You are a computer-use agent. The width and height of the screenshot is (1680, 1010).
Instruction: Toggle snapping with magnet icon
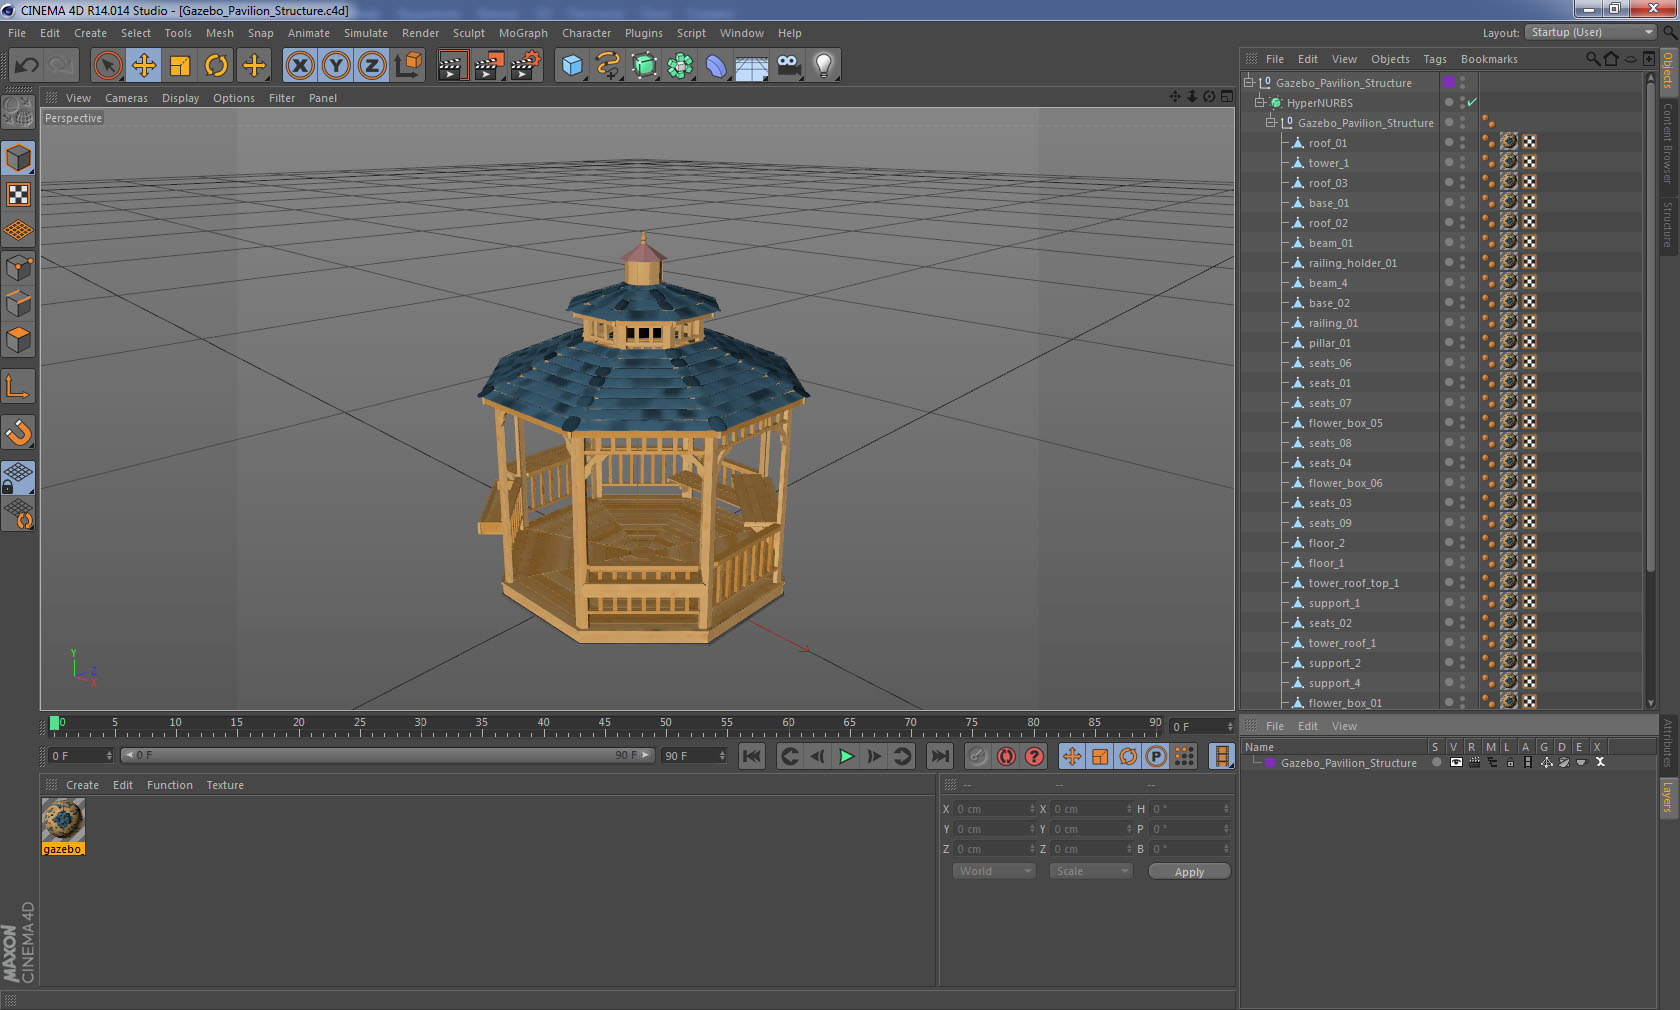tap(19, 433)
